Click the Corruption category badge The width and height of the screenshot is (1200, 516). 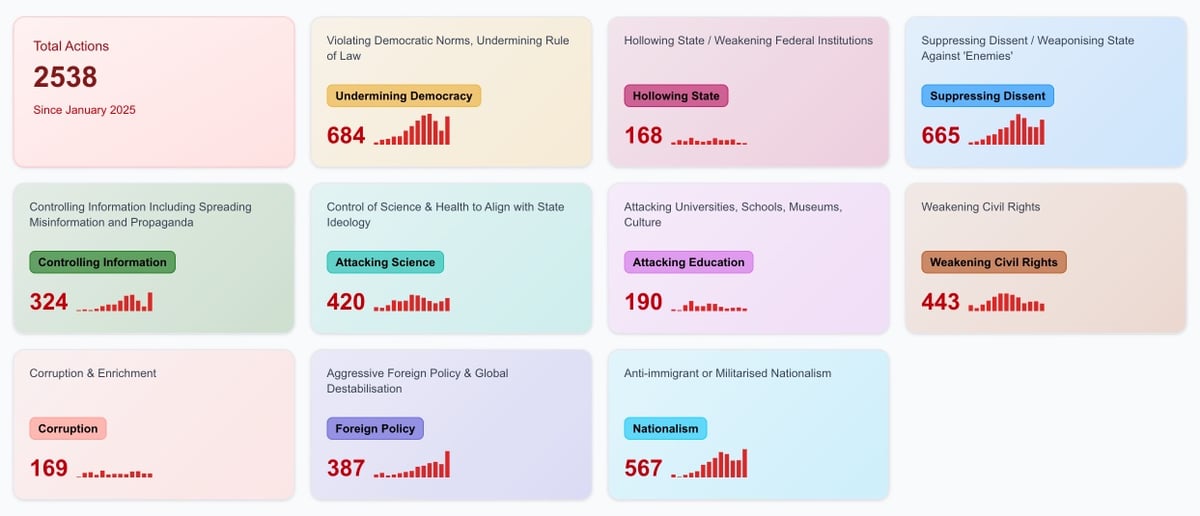68,429
